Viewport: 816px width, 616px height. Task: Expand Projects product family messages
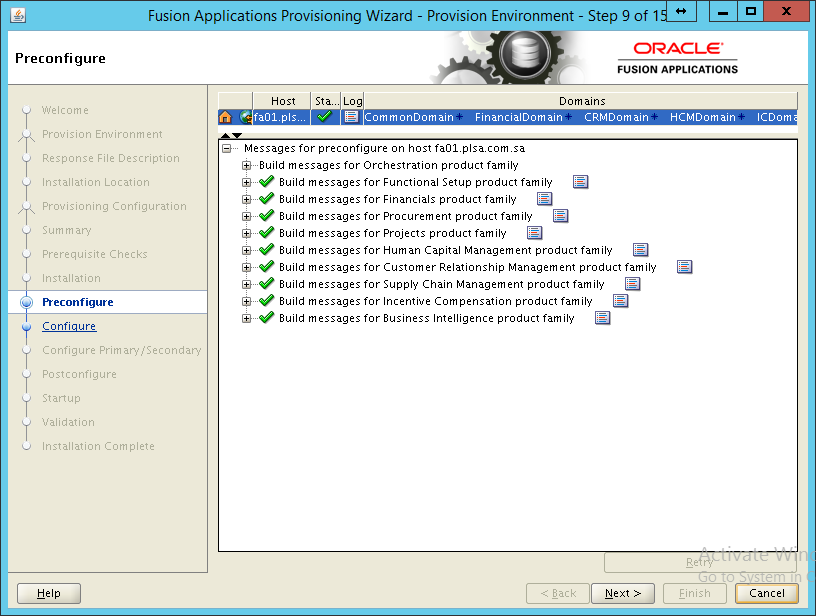[x=247, y=233]
